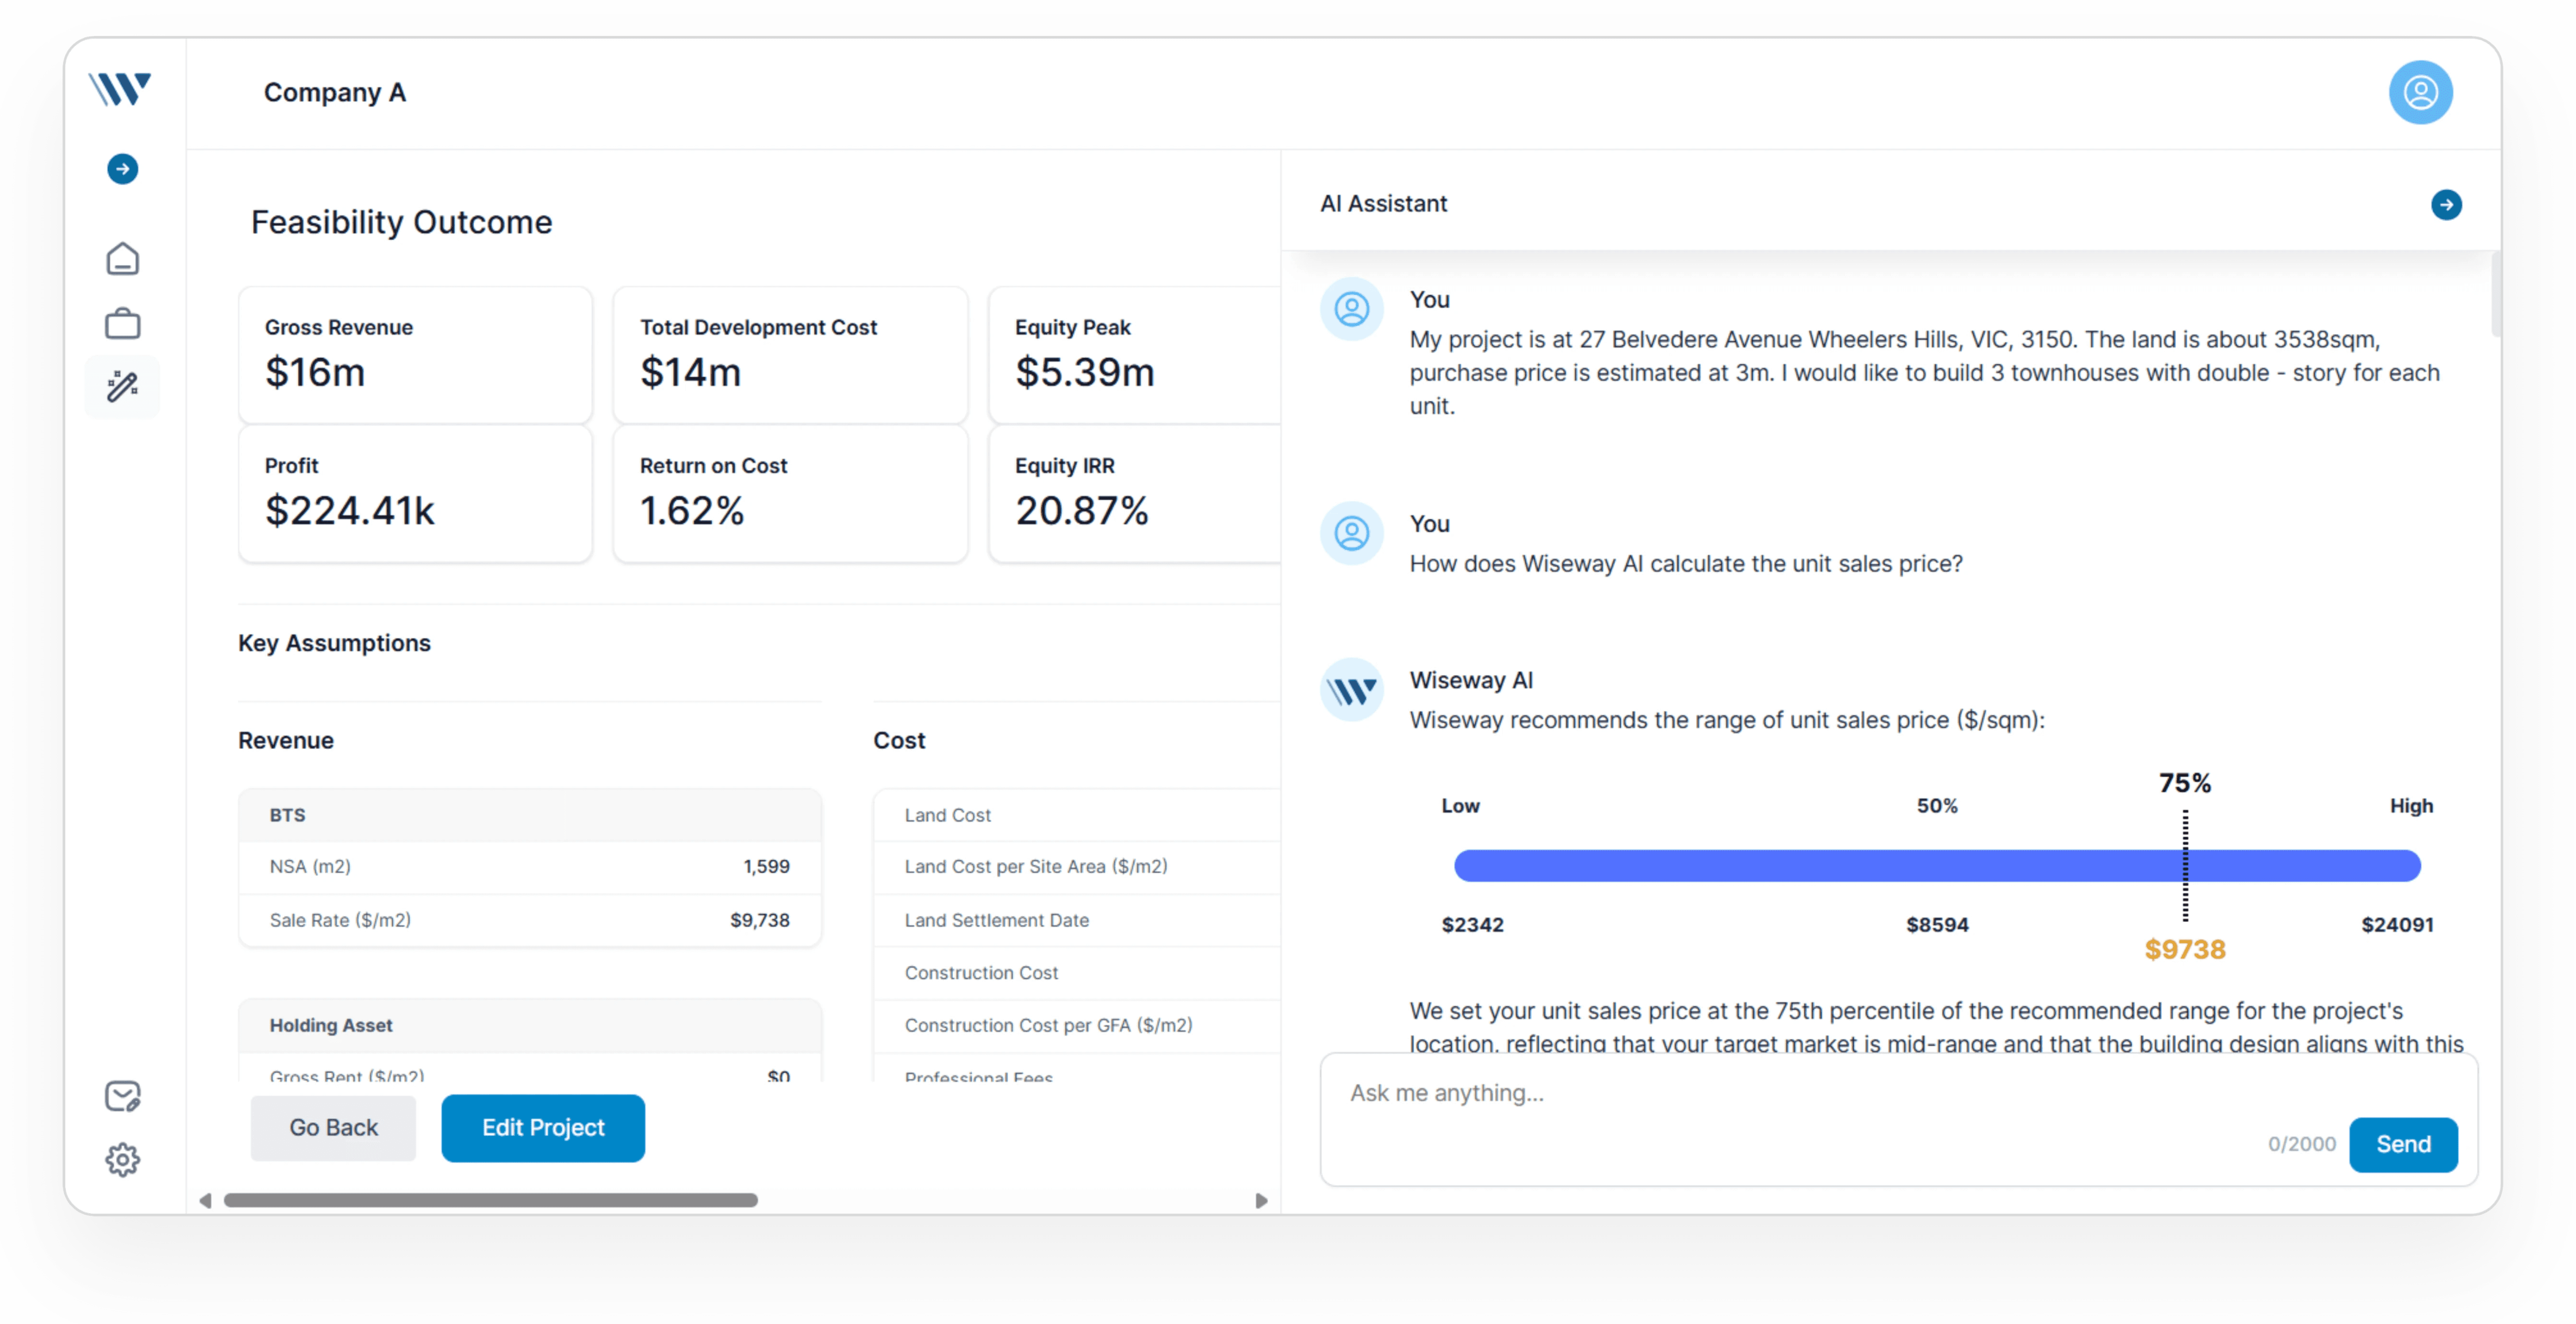Click the 'BTS' table header row

[x=530, y=815]
